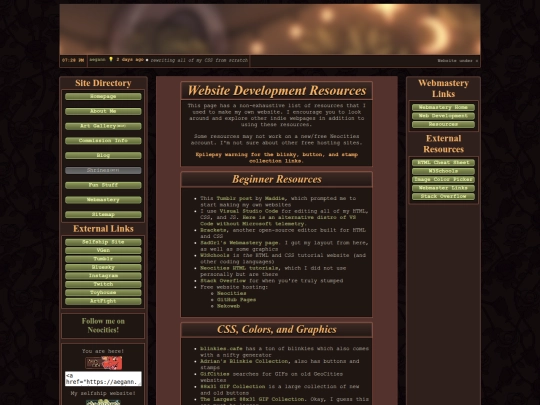Open the VGen external link

pos(103,250)
